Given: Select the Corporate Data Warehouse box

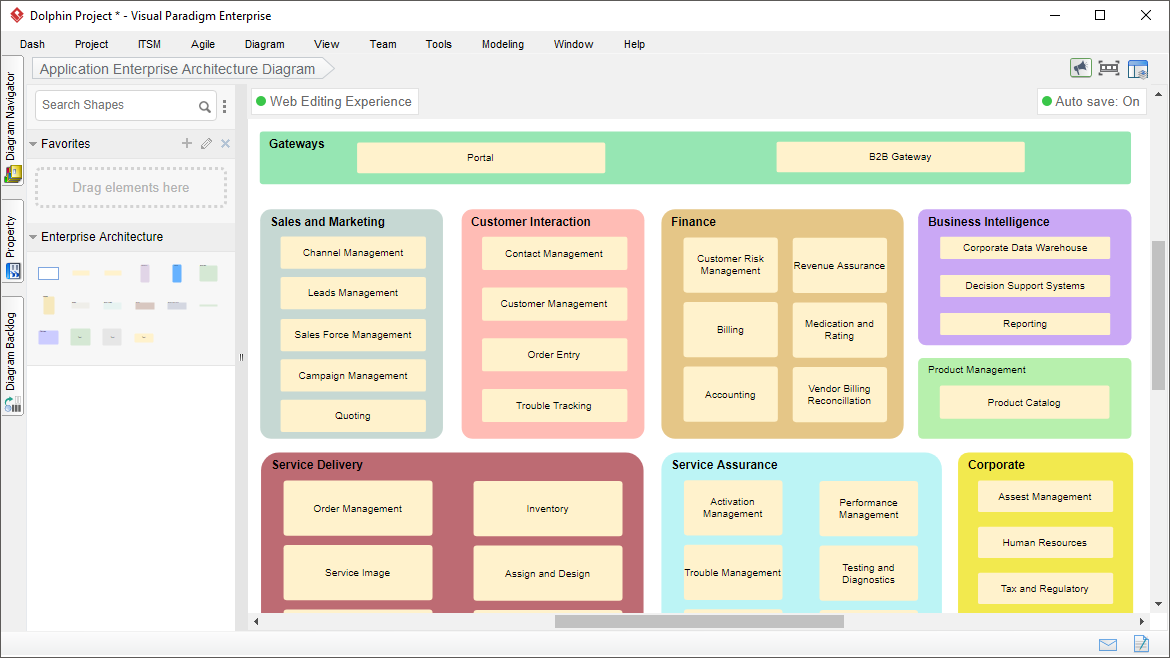Looking at the screenshot, I should 1024,248.
